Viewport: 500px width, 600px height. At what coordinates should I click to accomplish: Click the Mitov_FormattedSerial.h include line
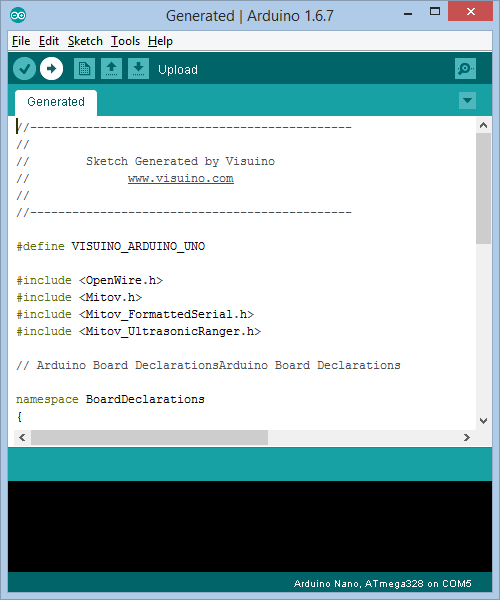(135, 315)
